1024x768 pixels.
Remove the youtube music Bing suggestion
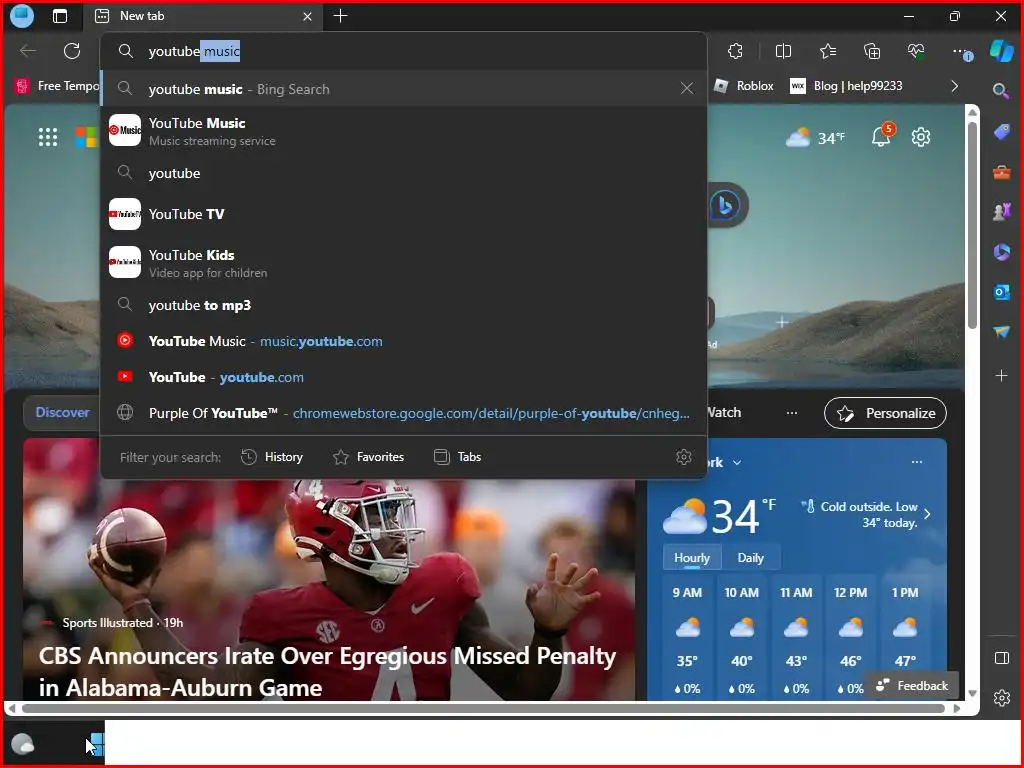(x=687, y=88)
